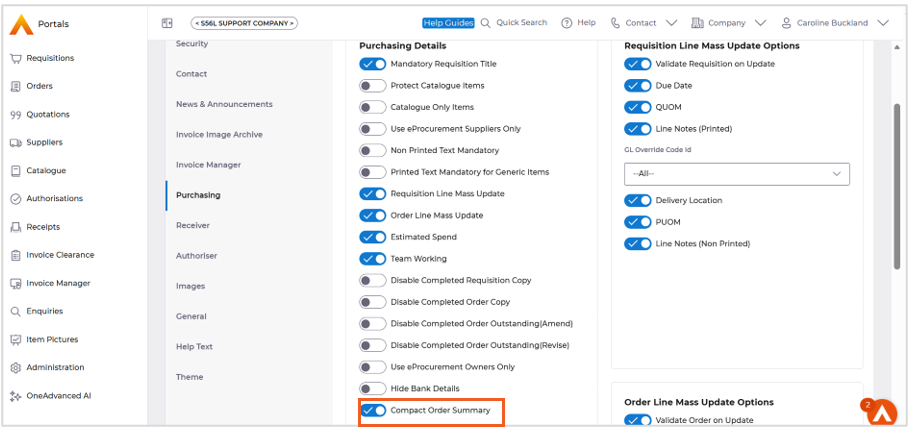Click the Enquiries magnifier icon
919x433 pixels.
pyautogui.click(x=15, y=312)
